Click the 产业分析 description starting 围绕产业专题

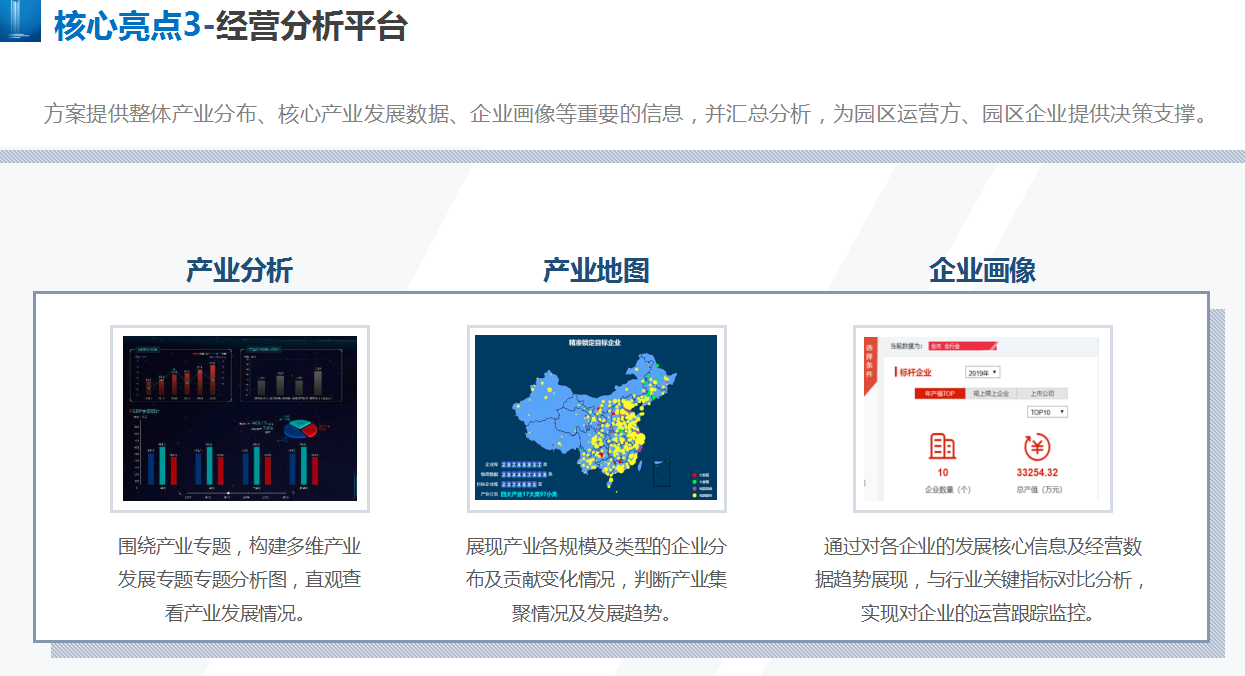click(x=240, y=580)
